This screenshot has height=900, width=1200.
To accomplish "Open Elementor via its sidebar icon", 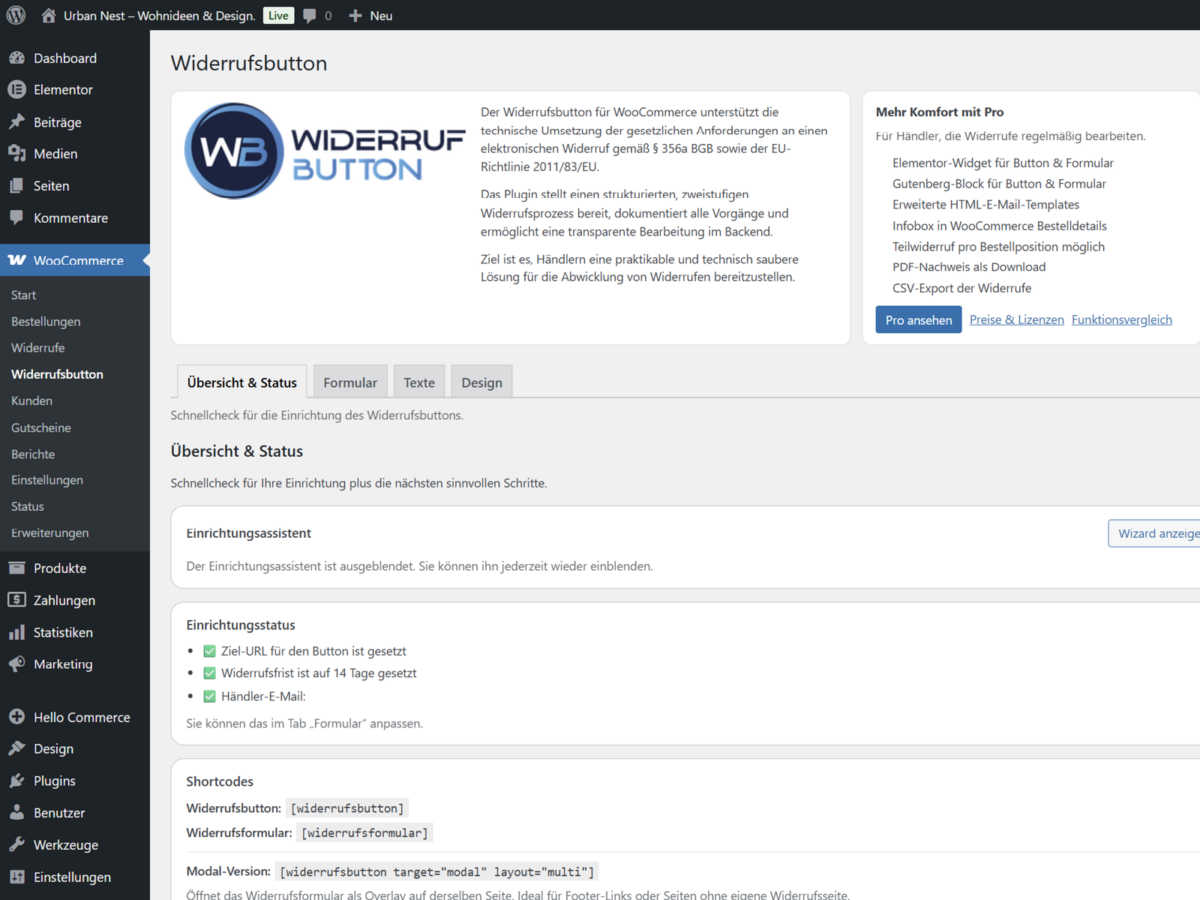I will pyautogui.click(x=16, y=90).
